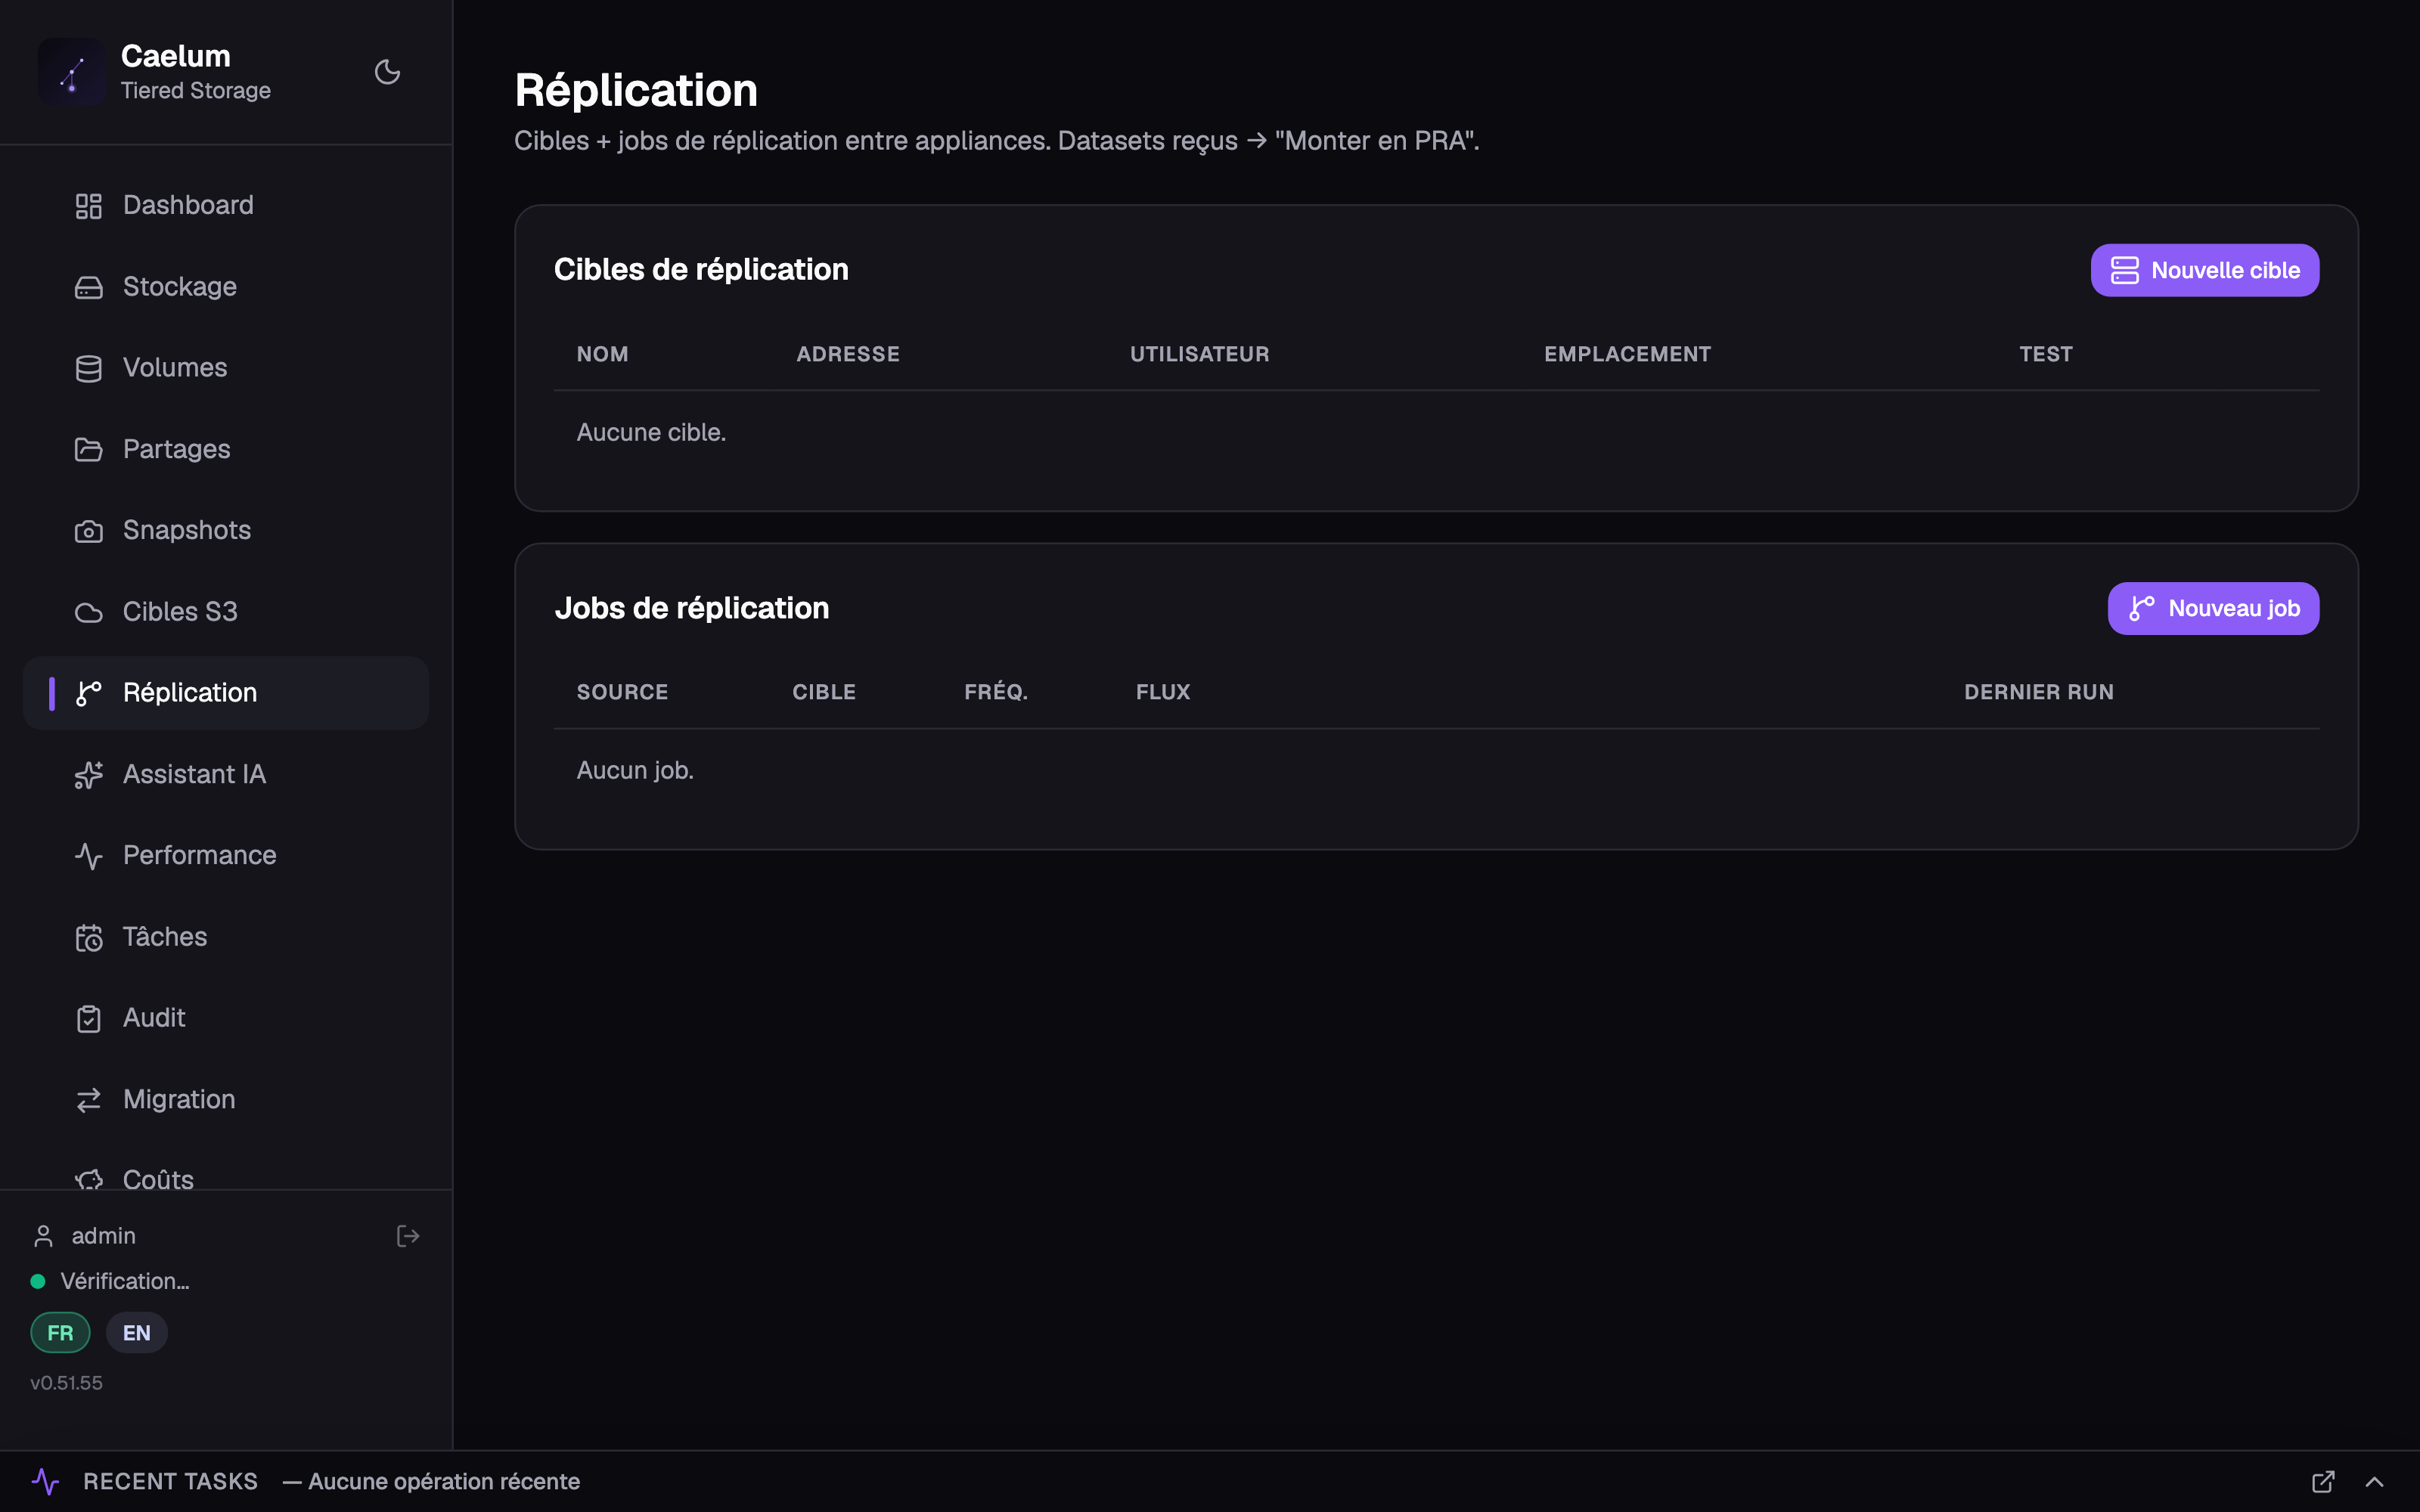The height and width of the screenshot is (1512, 2420).
Task: Click the Migration arrows icon
Action: (x=89, y=1100)
